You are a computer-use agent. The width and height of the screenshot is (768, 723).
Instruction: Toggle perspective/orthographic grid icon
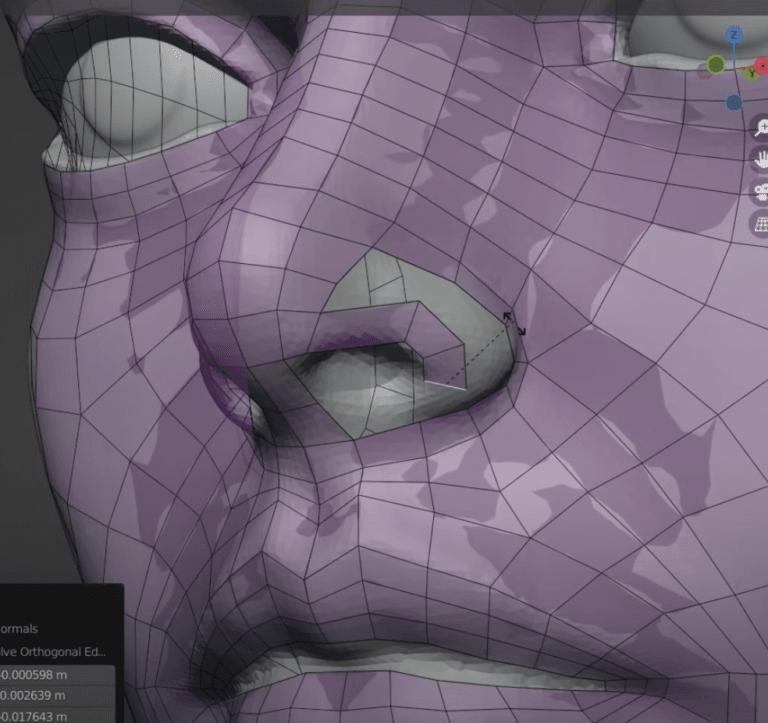pyautogui.click(x=761, y=224)
